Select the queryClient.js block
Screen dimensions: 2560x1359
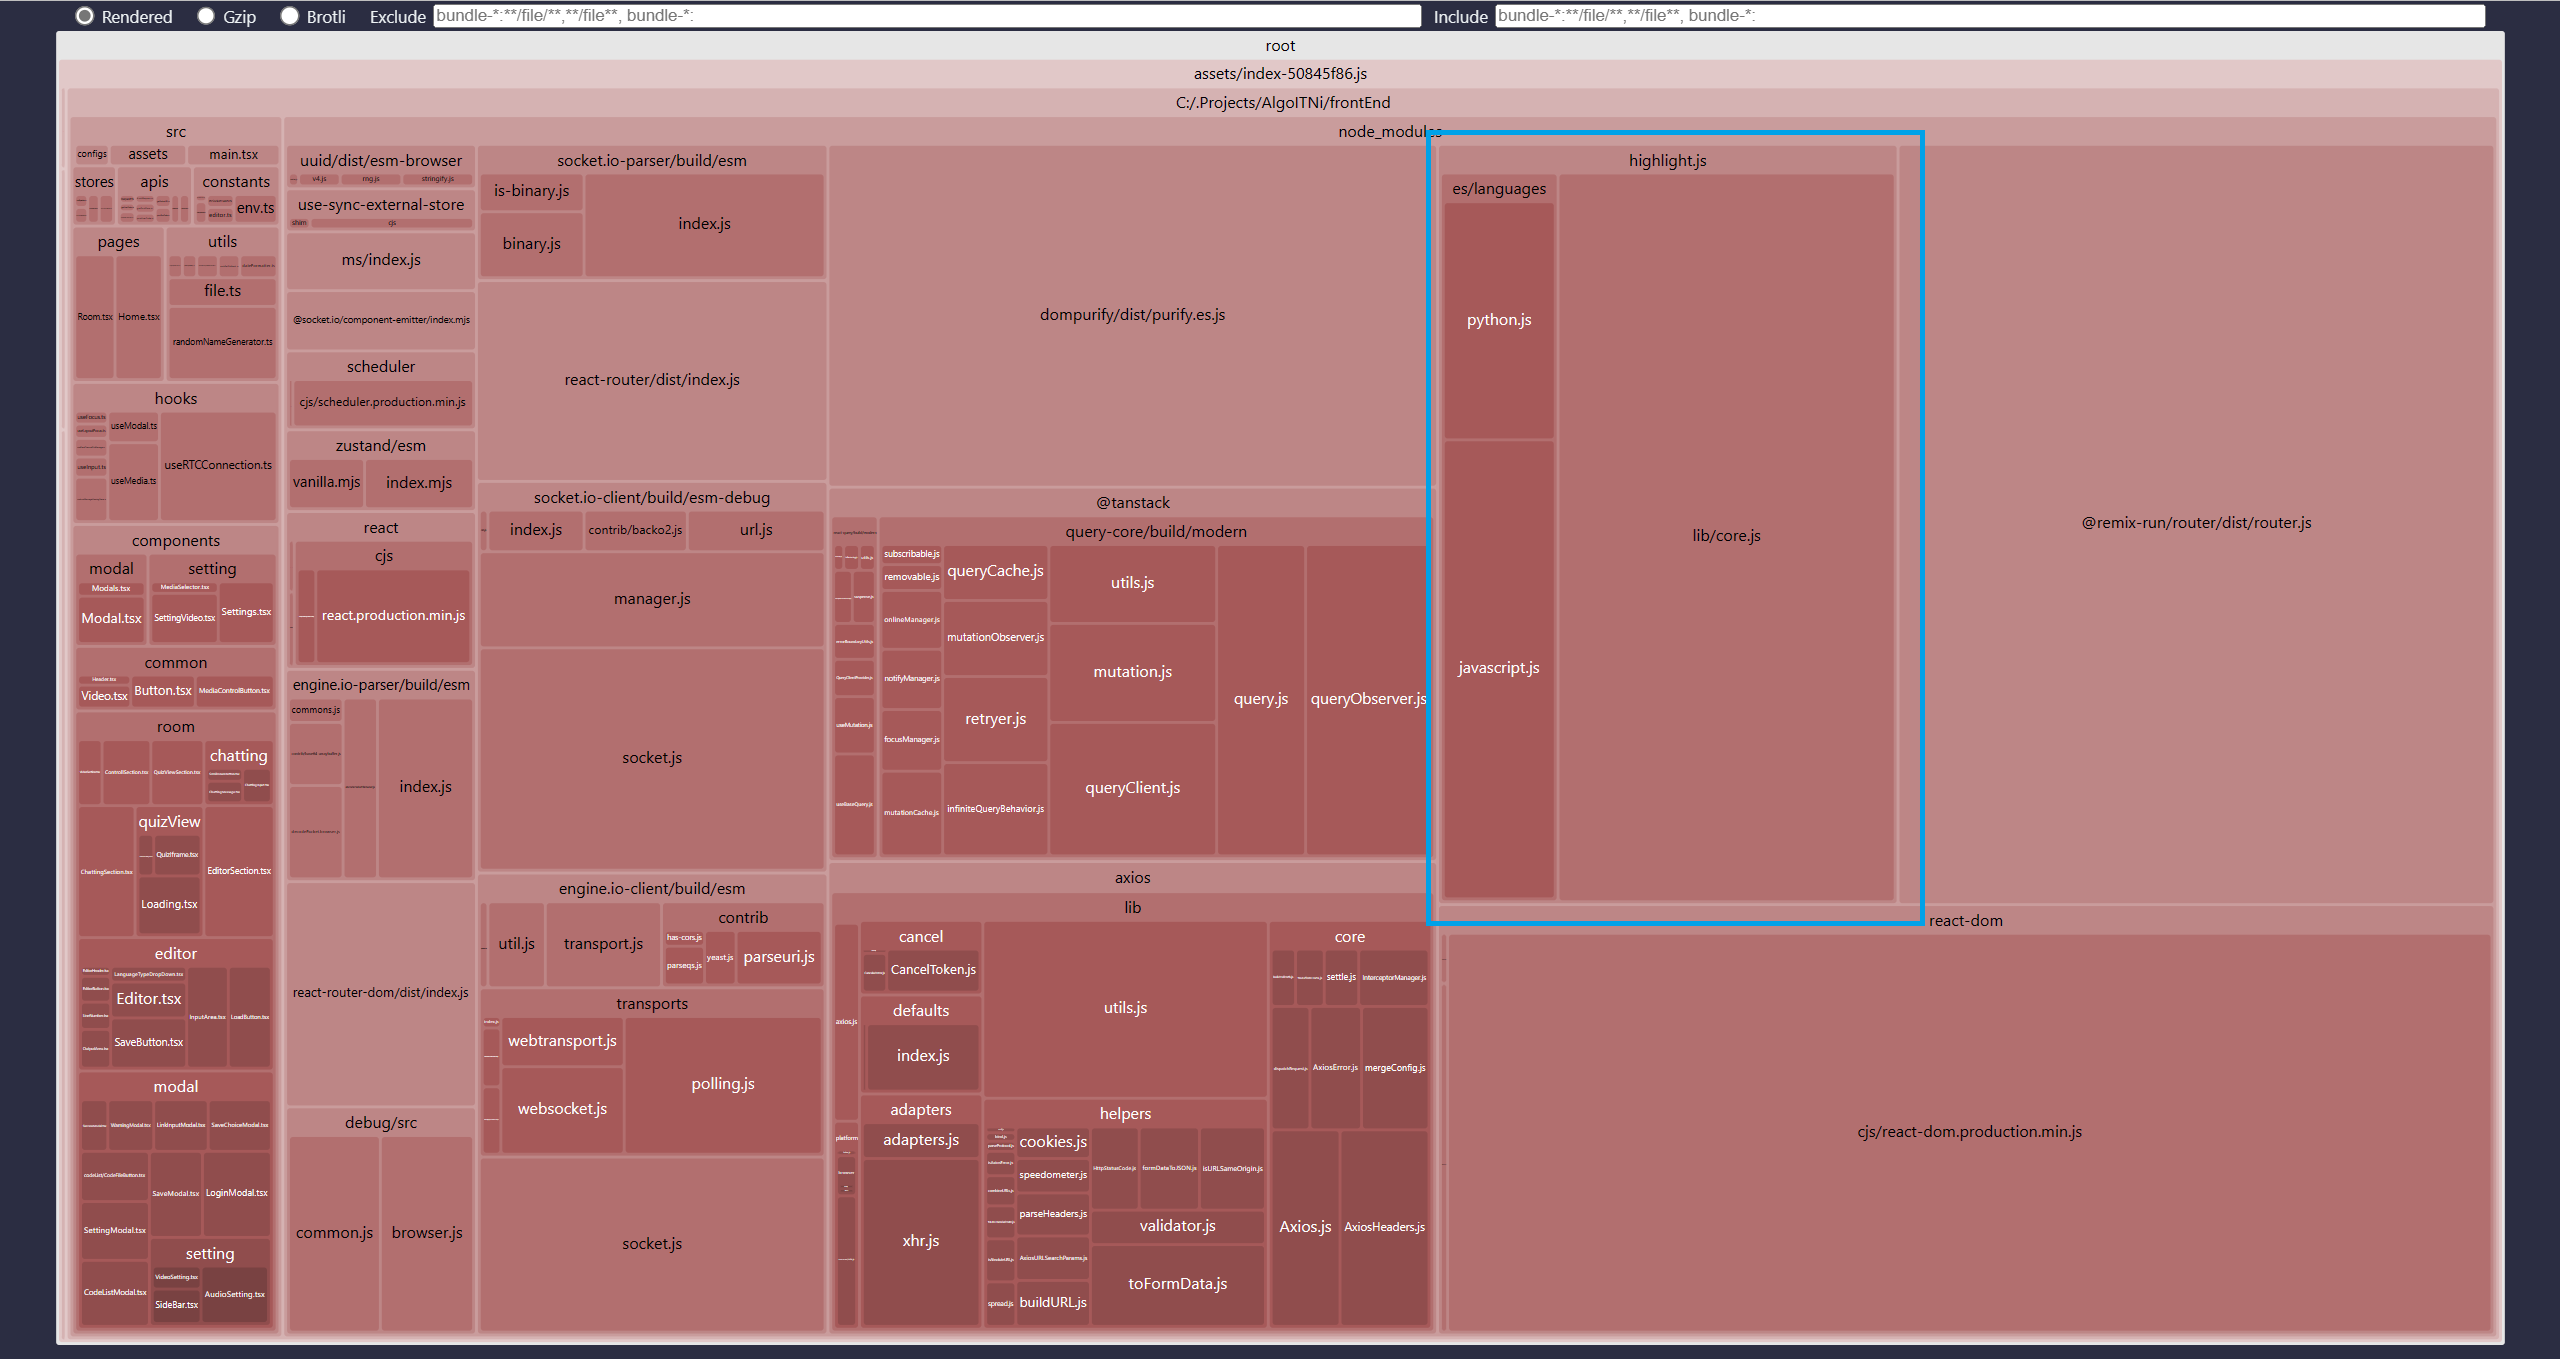(1132, 788)
